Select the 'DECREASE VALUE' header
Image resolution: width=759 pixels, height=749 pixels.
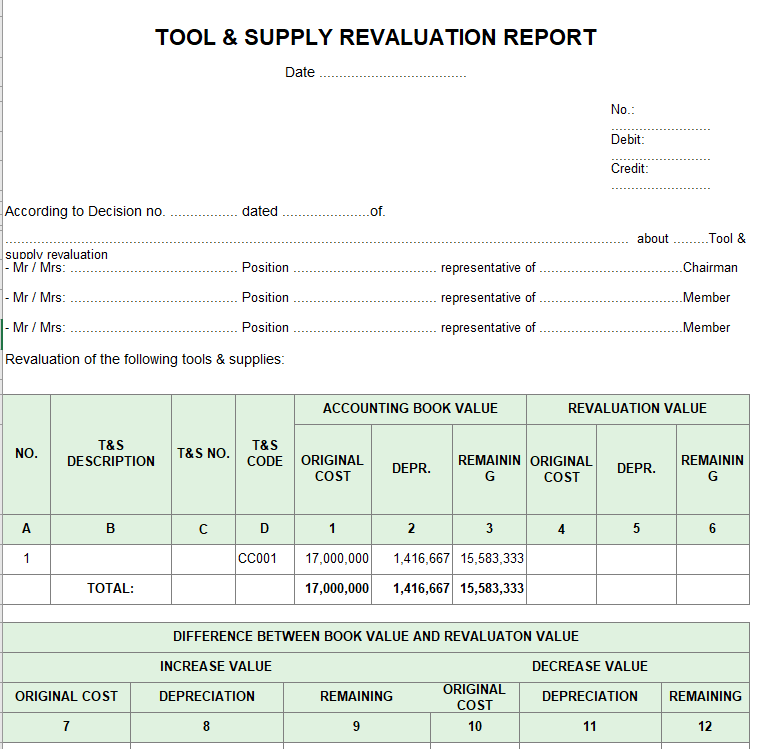coord(590,667)
